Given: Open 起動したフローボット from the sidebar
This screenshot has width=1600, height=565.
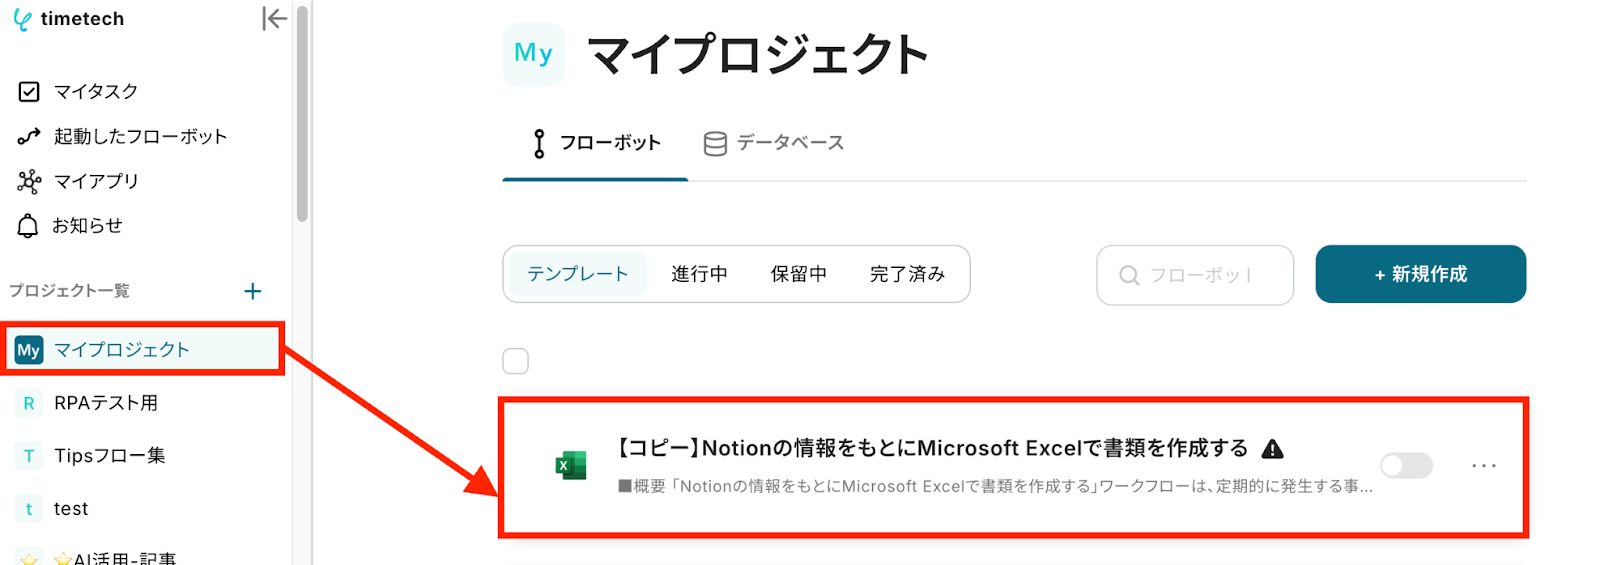Looking at the screenshot, I should point(140,136).
